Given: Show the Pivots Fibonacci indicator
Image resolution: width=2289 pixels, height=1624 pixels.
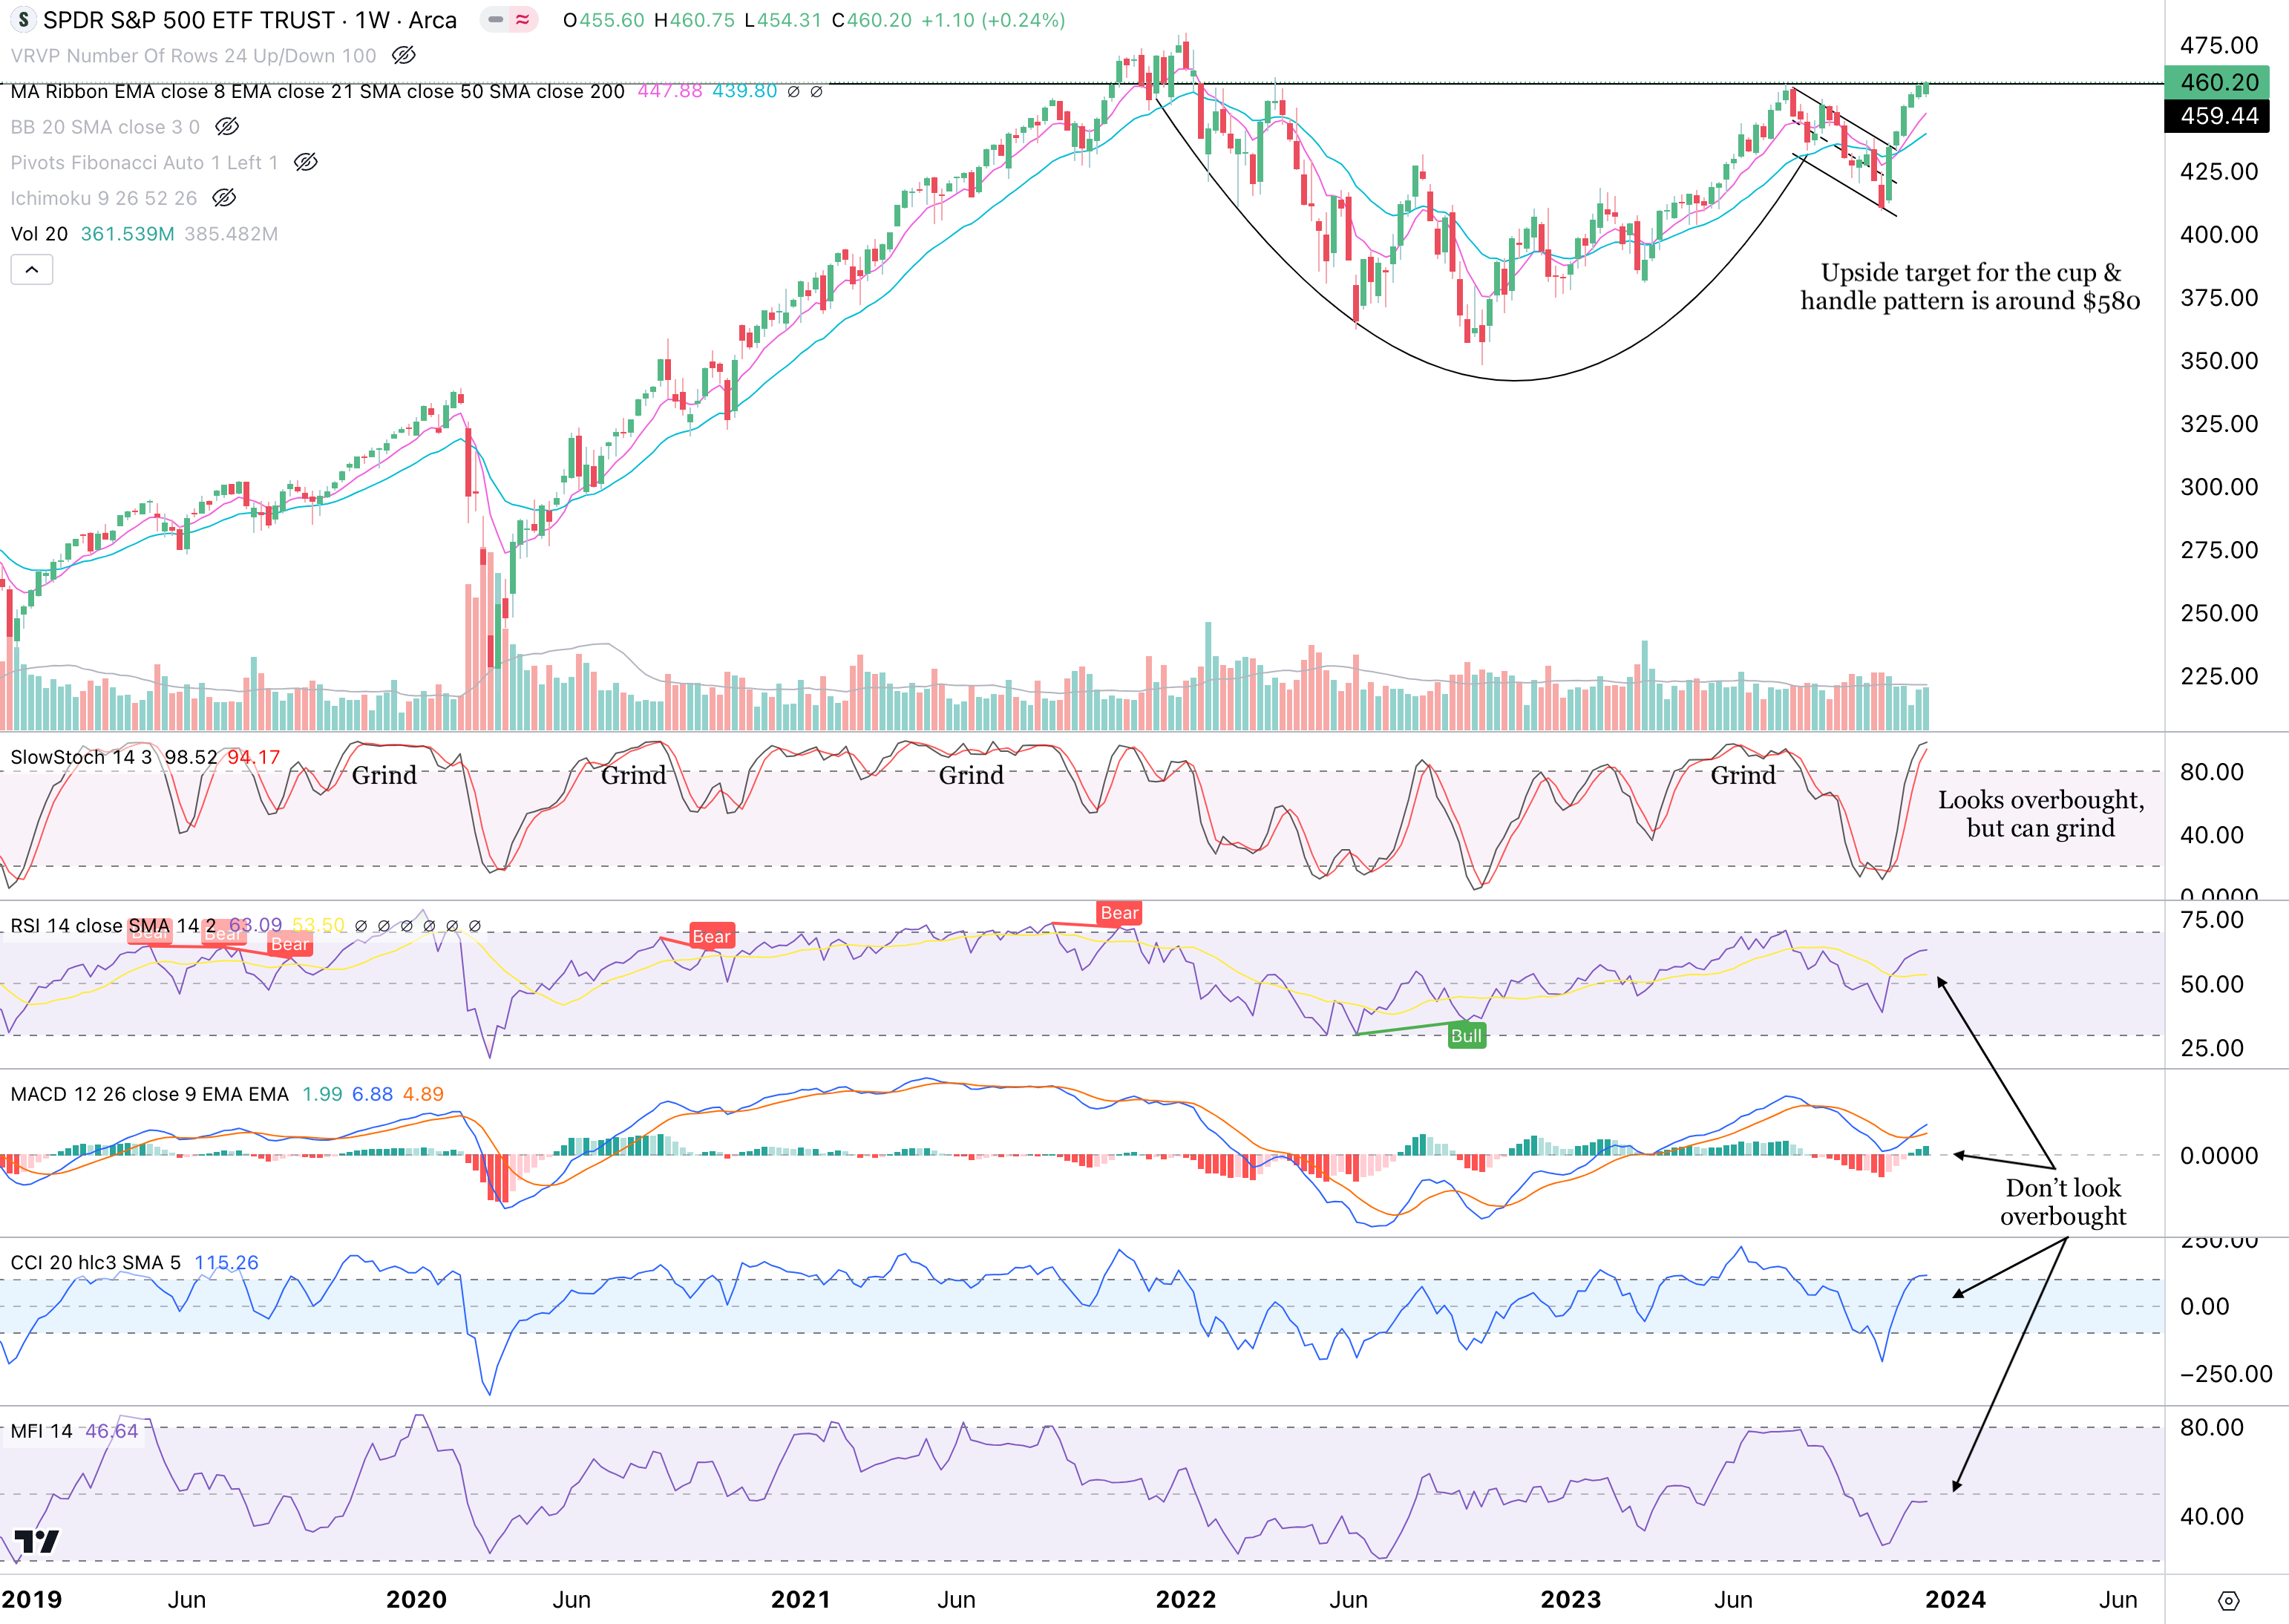Looking at the screenshot, I should pos(306,162).
